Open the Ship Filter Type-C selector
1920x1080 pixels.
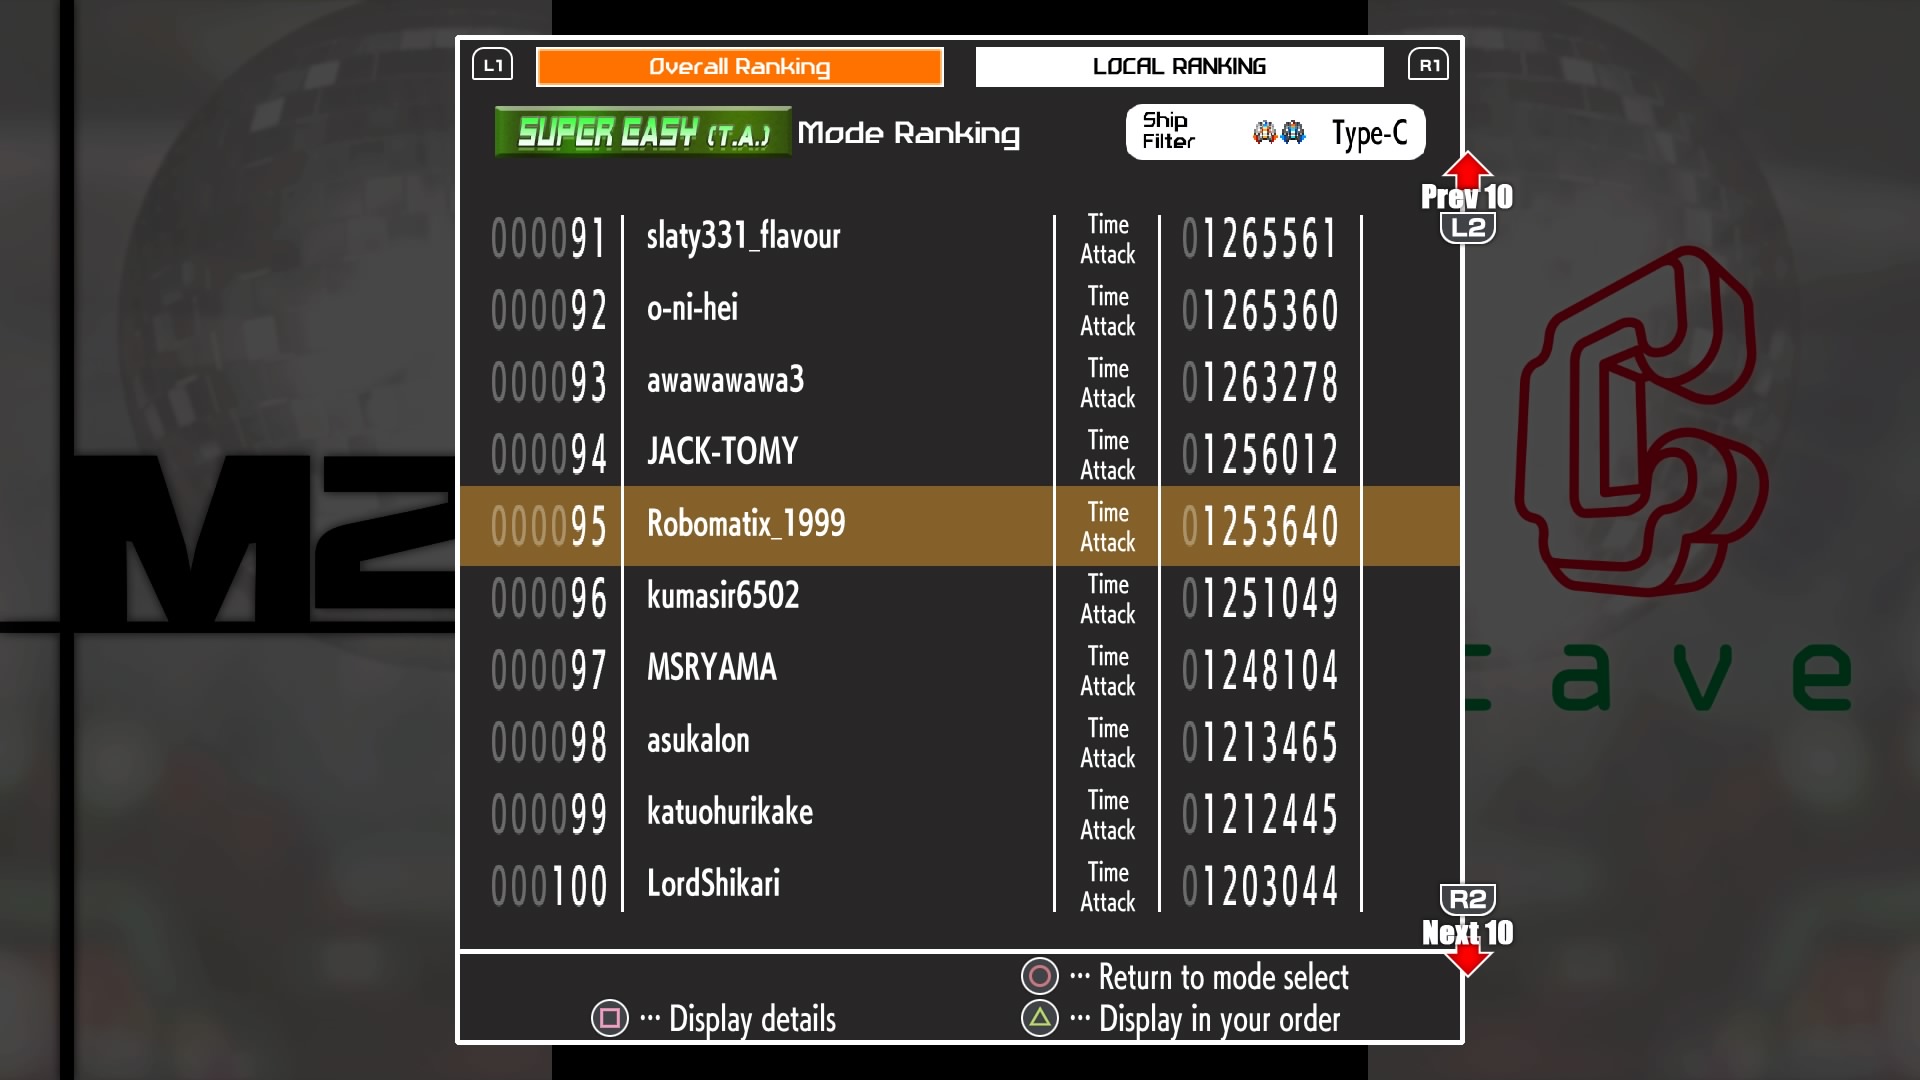(1368, 133)
